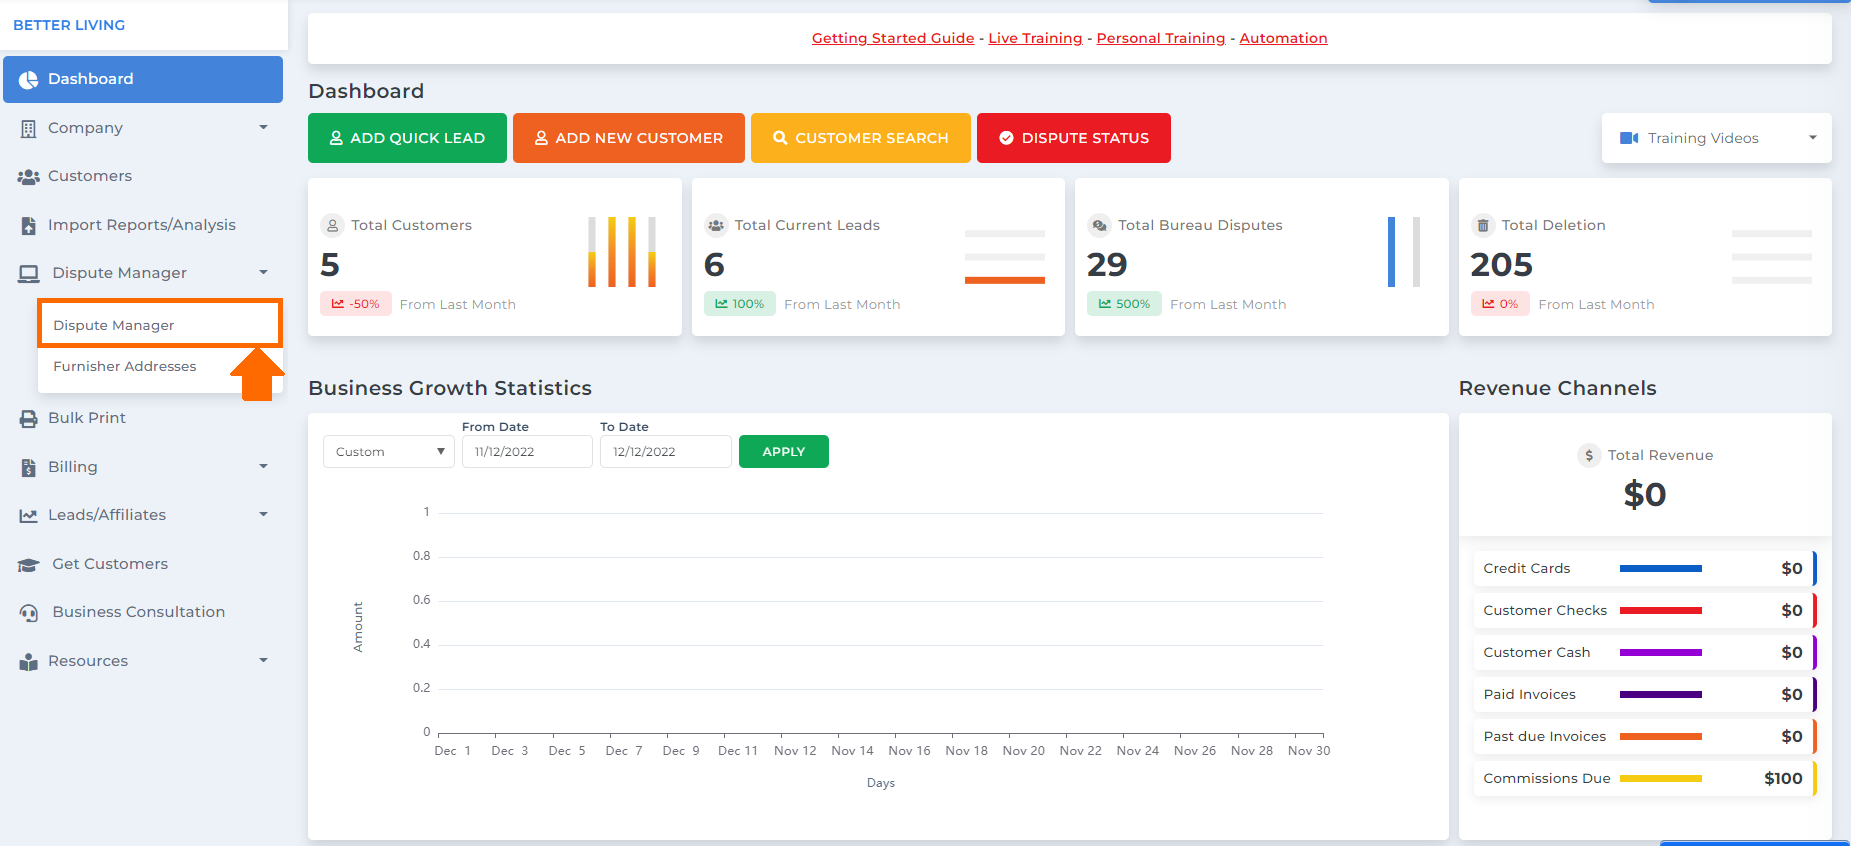Click the Leads/Affiliates chart icon
The height and width of the screenshot is (846, 1851).
(x=28, y=516)
